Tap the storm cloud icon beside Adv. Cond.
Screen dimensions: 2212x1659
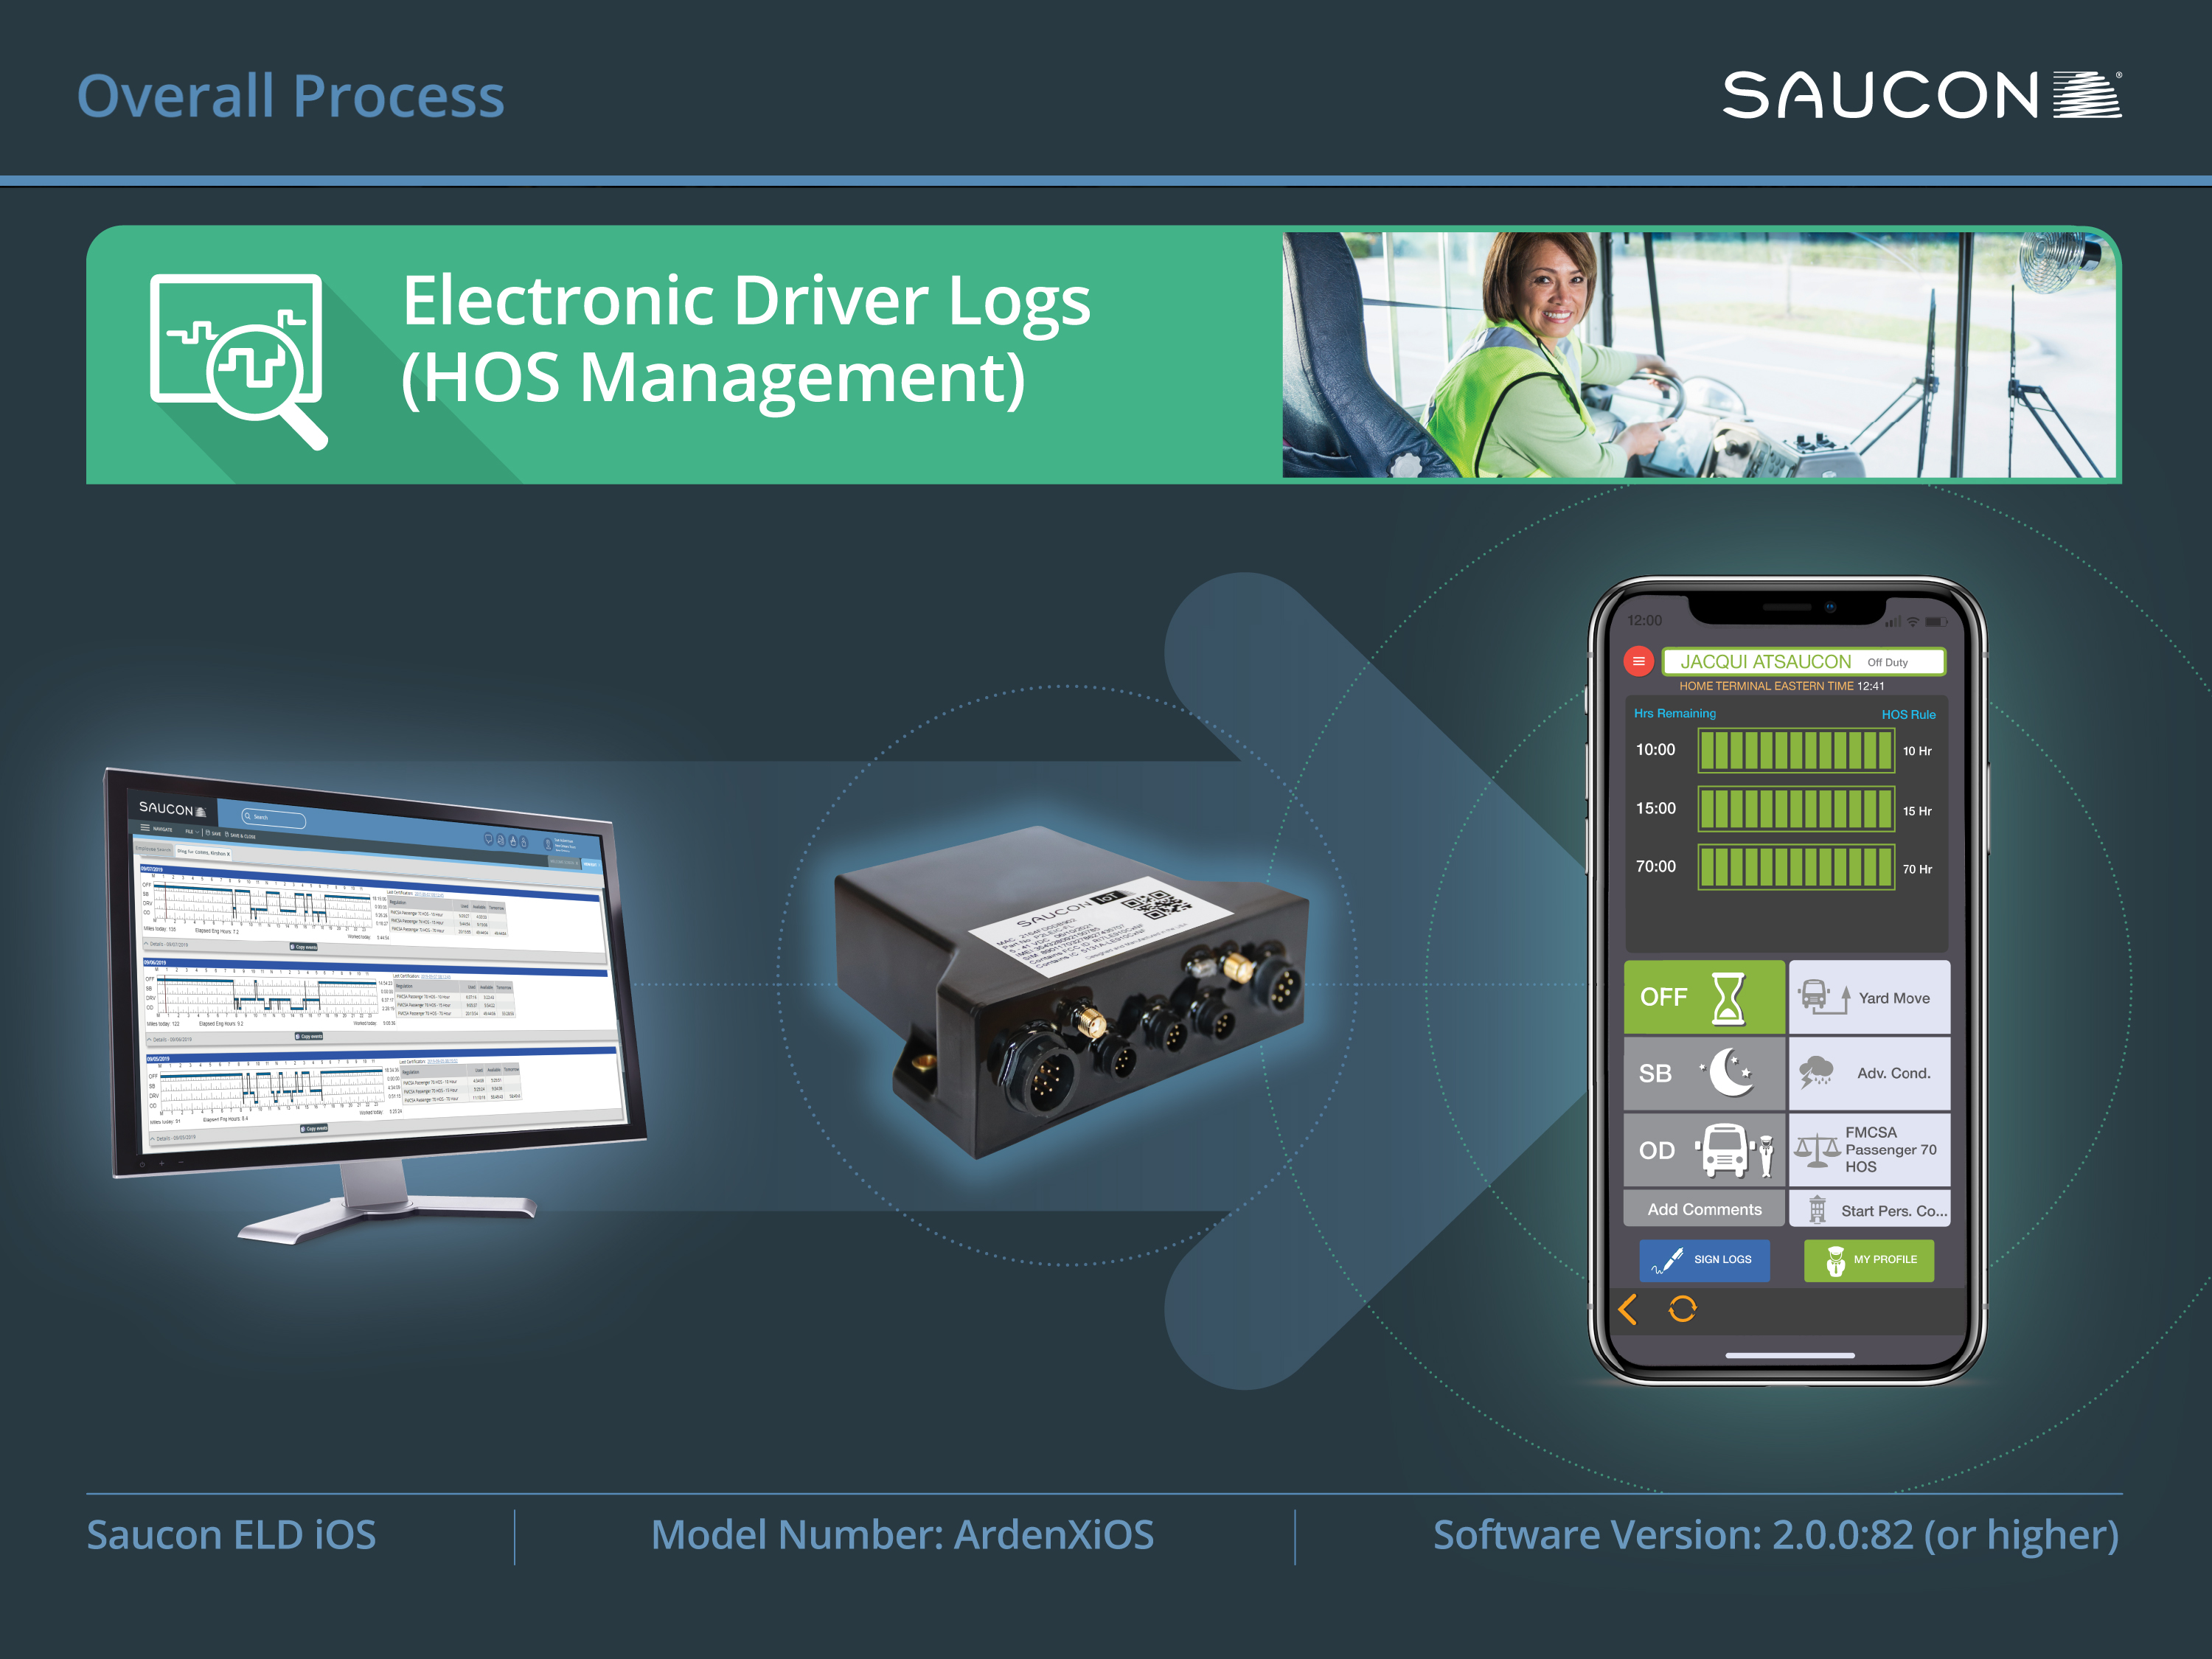click(x=1816, y=1072)
